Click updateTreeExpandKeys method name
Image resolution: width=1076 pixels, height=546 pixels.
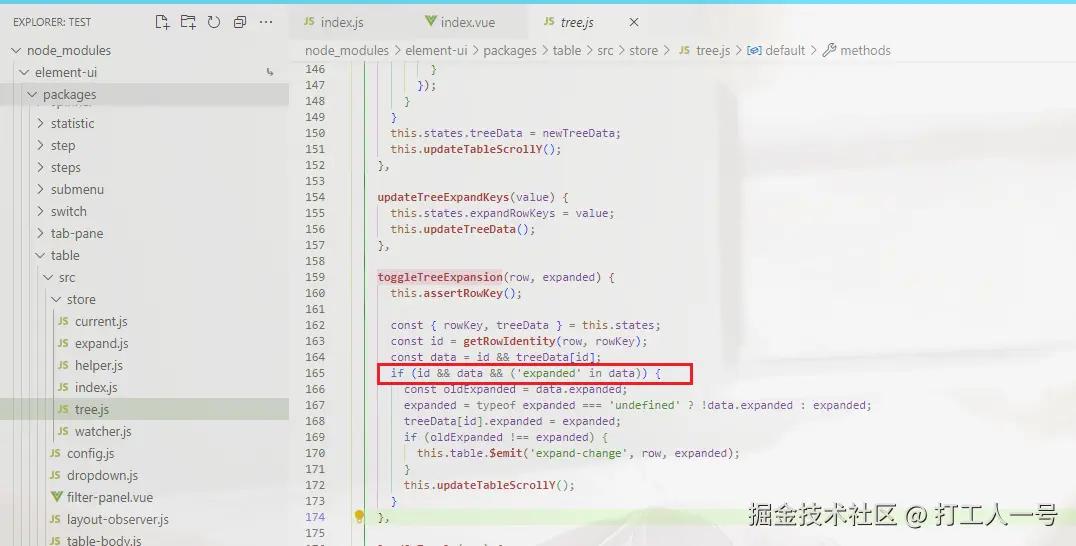coord(443,197)
